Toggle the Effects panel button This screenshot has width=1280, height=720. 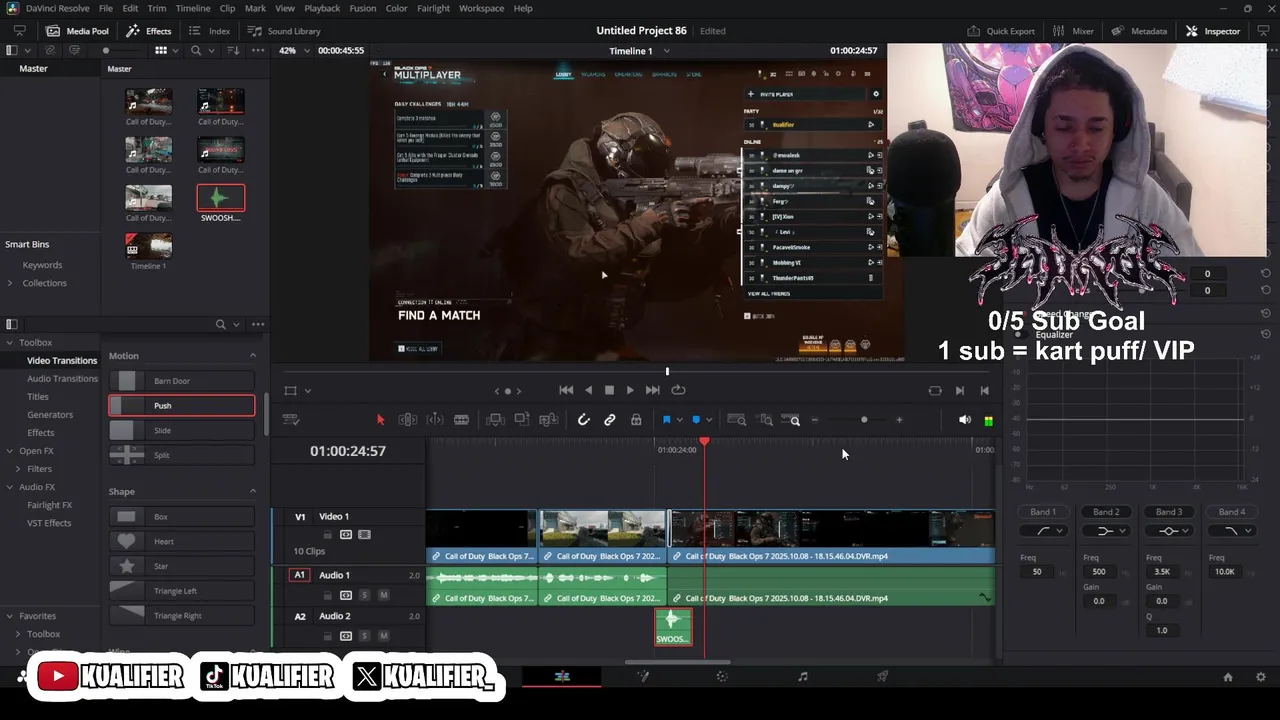click(149, 31)
